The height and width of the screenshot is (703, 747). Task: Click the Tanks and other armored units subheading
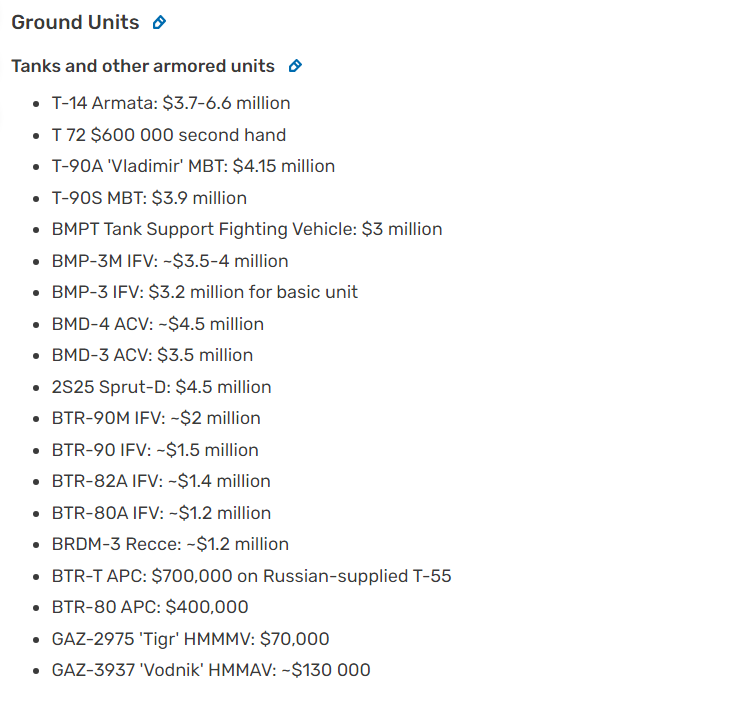pyautogui.click(x=143, y=67)
